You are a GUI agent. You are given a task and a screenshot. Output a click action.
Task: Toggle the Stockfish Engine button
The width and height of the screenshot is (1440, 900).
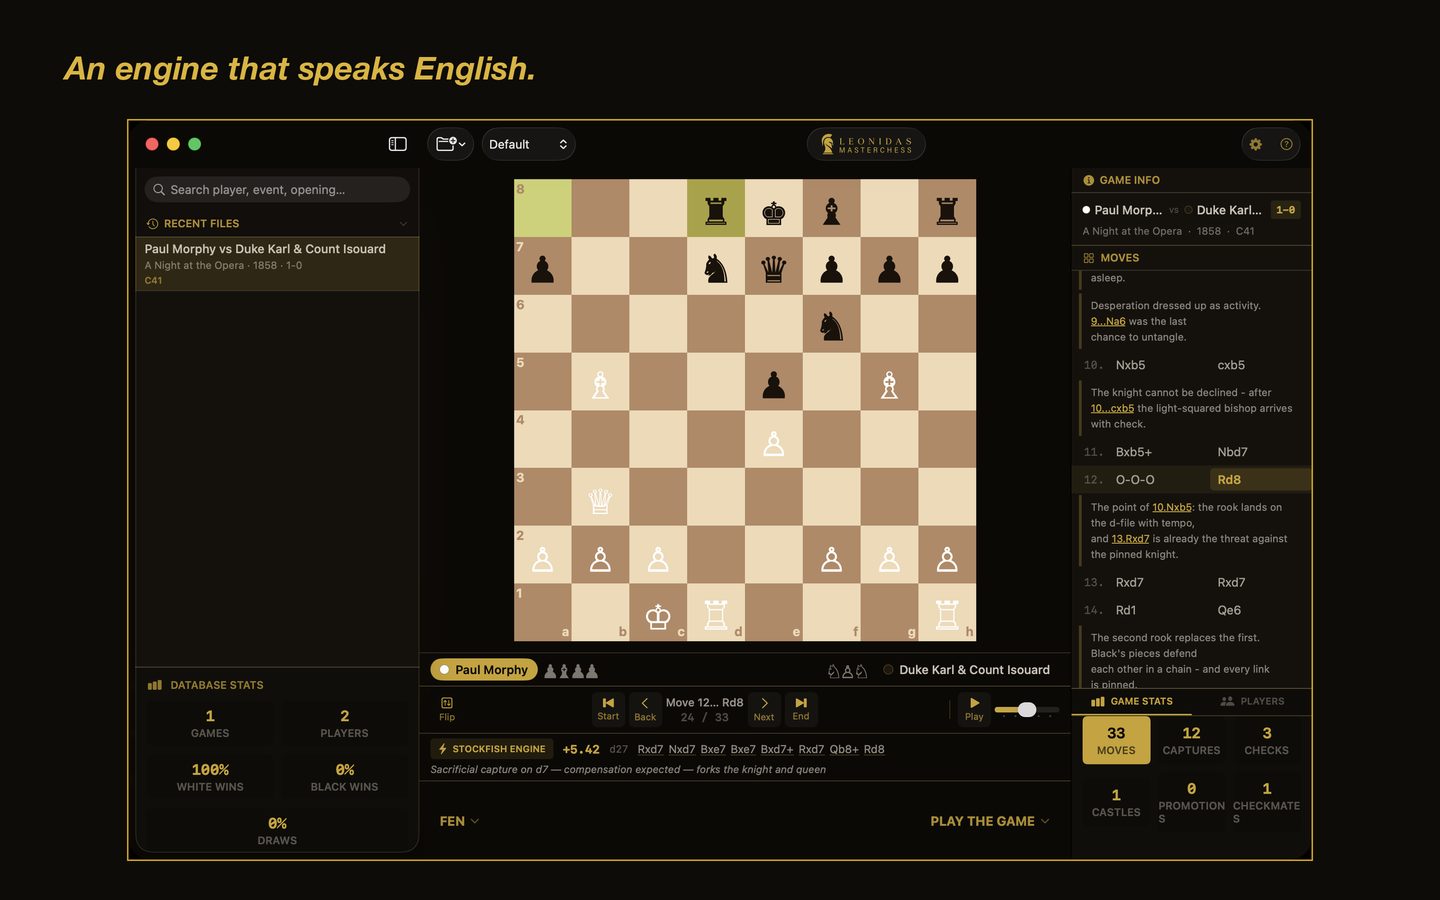tap(492, 749)
